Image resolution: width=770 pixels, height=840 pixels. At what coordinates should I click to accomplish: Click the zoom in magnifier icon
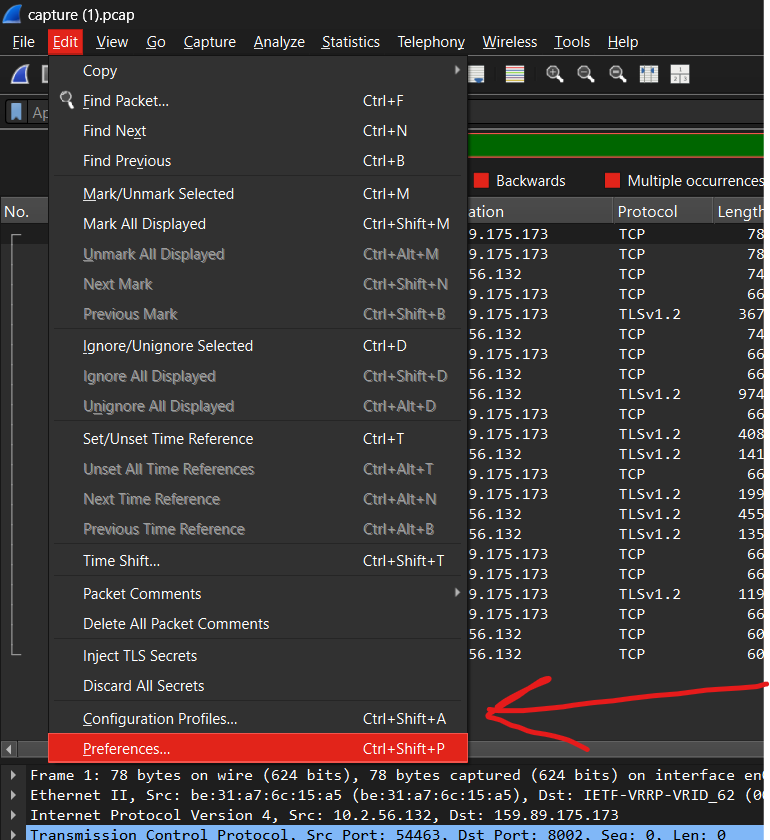pos(555,74)
